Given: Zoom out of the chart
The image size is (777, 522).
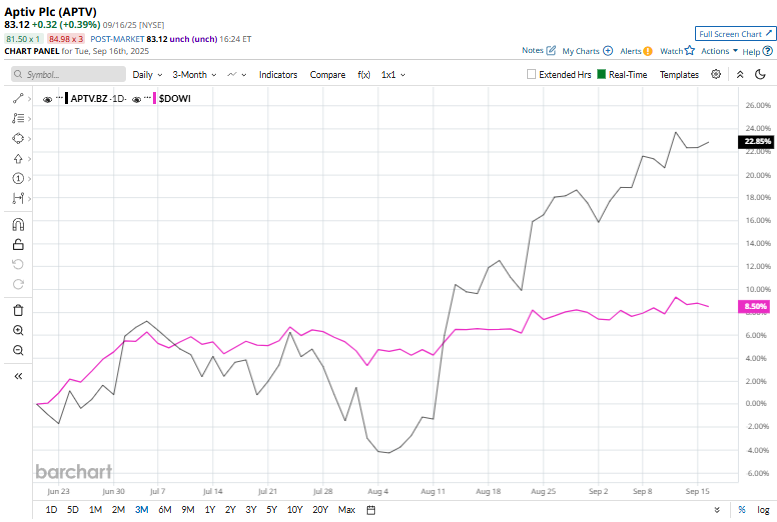Looking at the screenshot, I should click(x=18, y=350).
